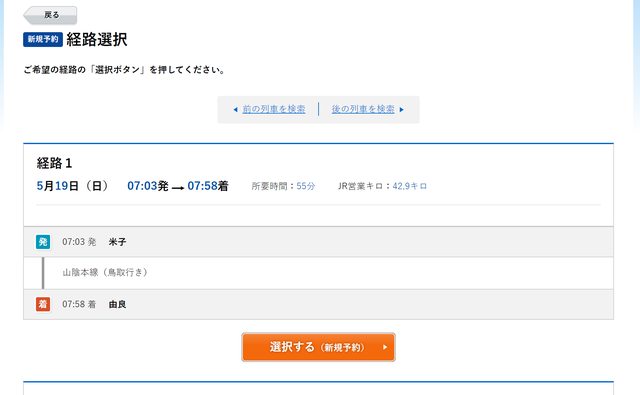Click the arrow between departure and arrival times
640x395 pixels.
tap(178, 188)
